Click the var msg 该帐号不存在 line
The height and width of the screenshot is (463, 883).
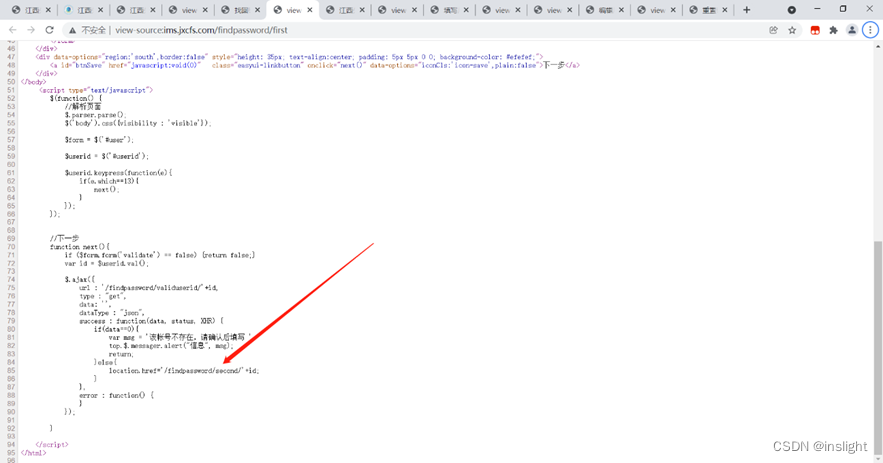[179, 337]
